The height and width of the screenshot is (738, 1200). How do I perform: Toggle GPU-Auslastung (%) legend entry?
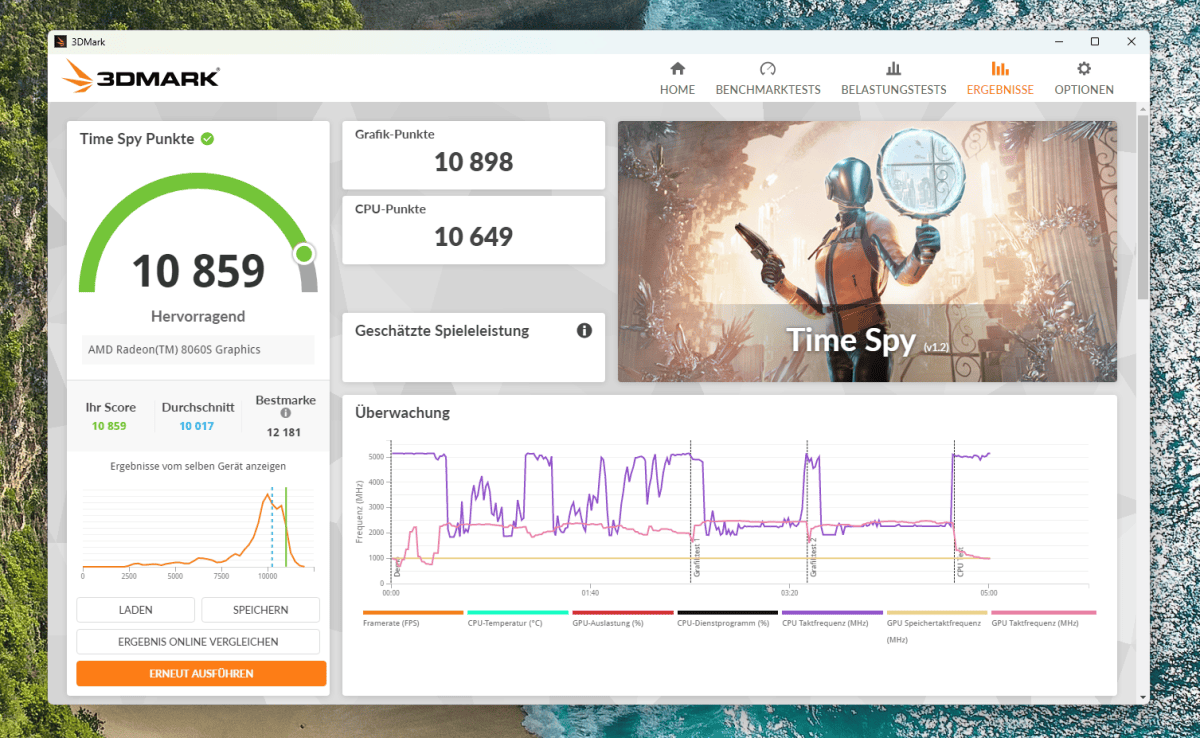pos(622,618)
